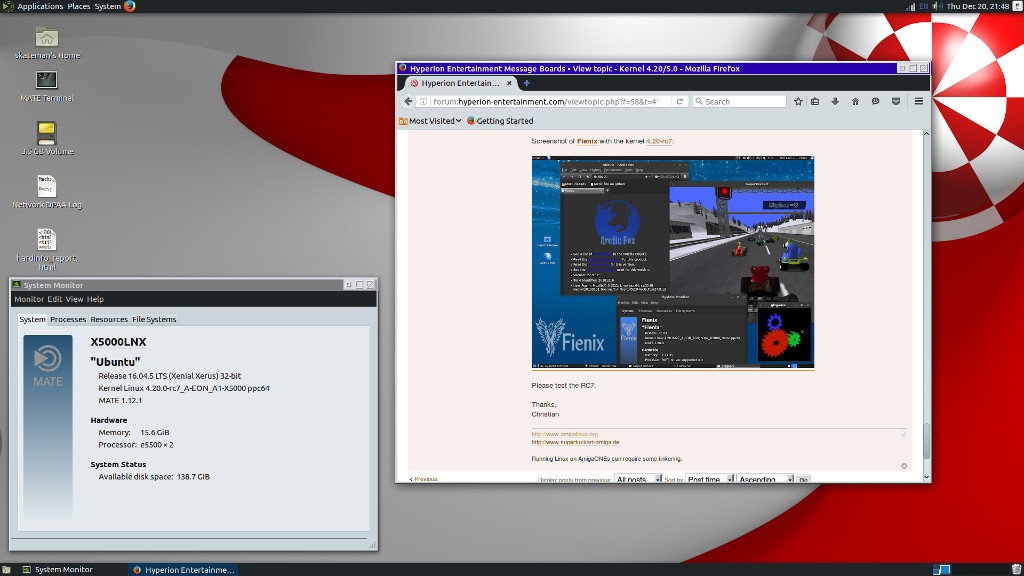Switch to the Resources tab

click(109, 319)
